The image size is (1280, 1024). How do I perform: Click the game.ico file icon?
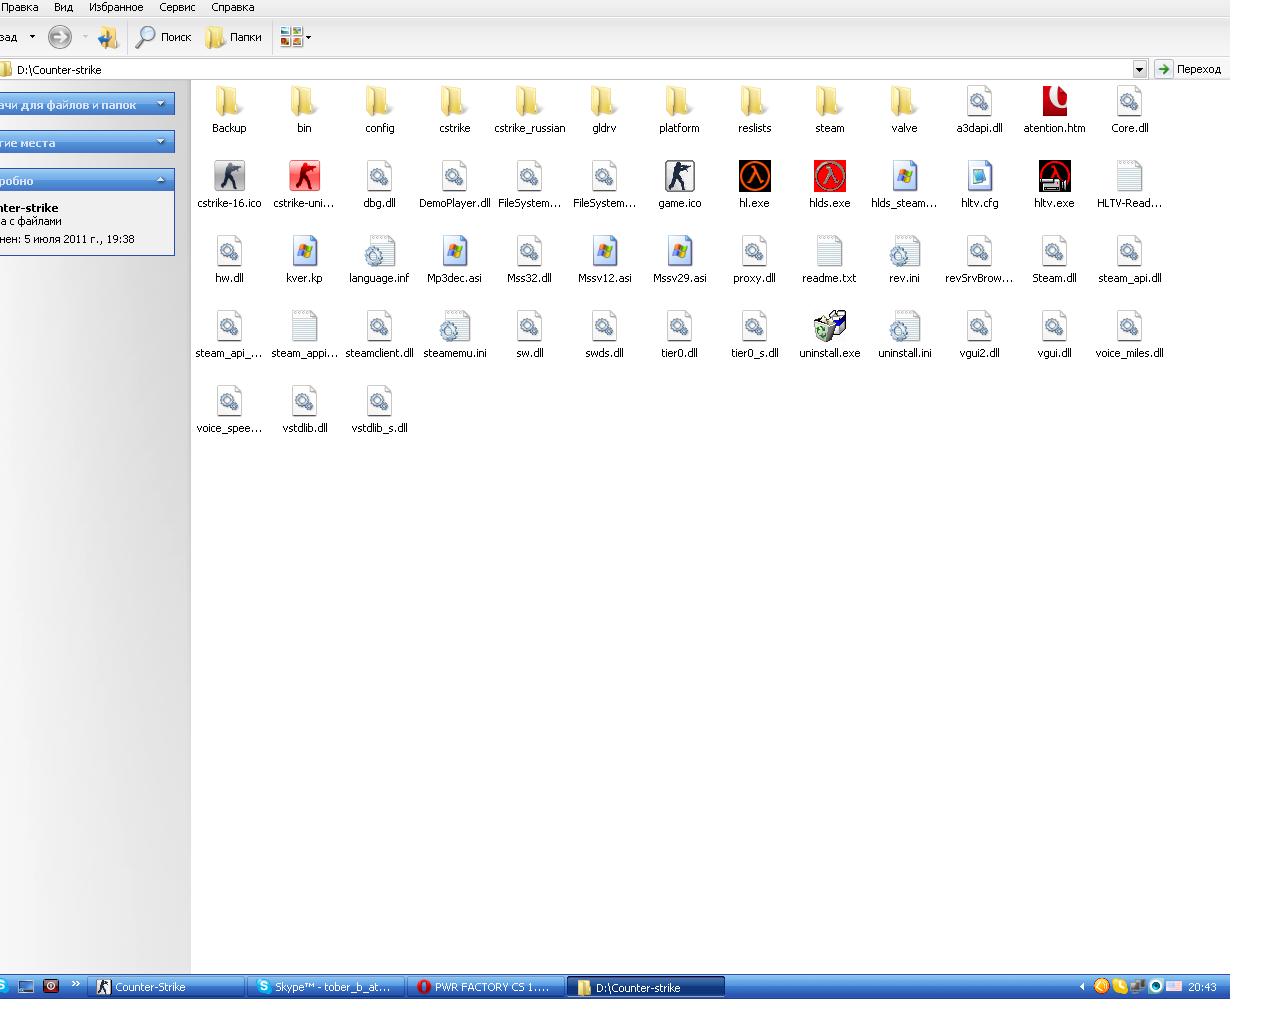(x=679, y=177)
